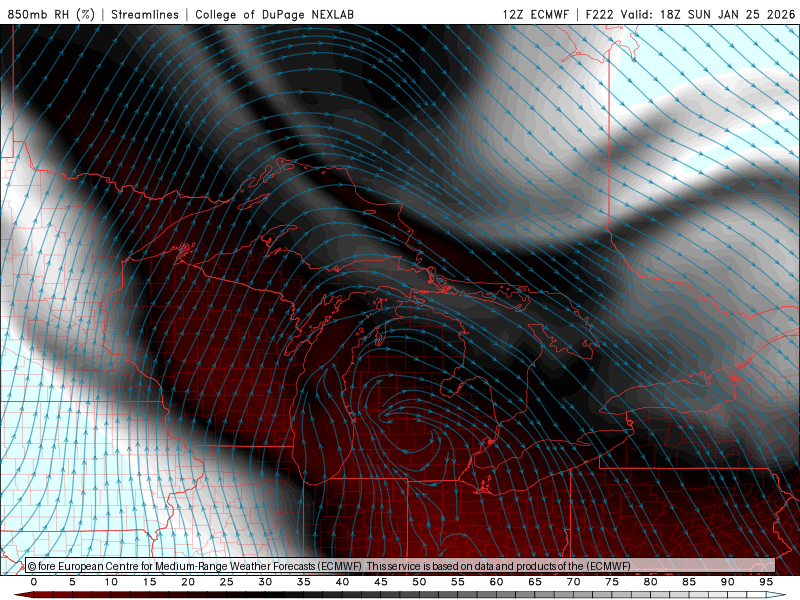Click the "0" tick label on the colorbar
Viewport: 800px width, 600px height.
tap(34, 582)
